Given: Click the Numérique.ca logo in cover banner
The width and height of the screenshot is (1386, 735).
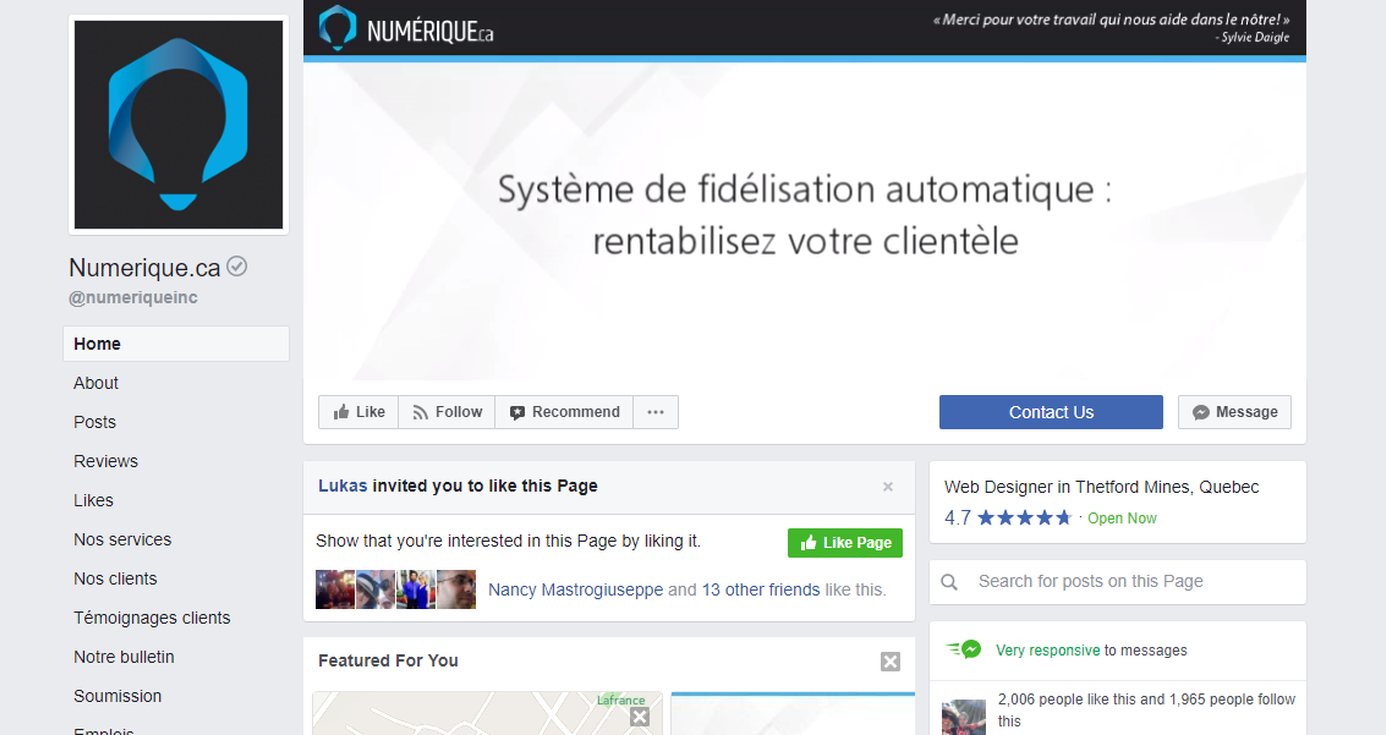Looking at the screenshot, I should tap(406, 28).
